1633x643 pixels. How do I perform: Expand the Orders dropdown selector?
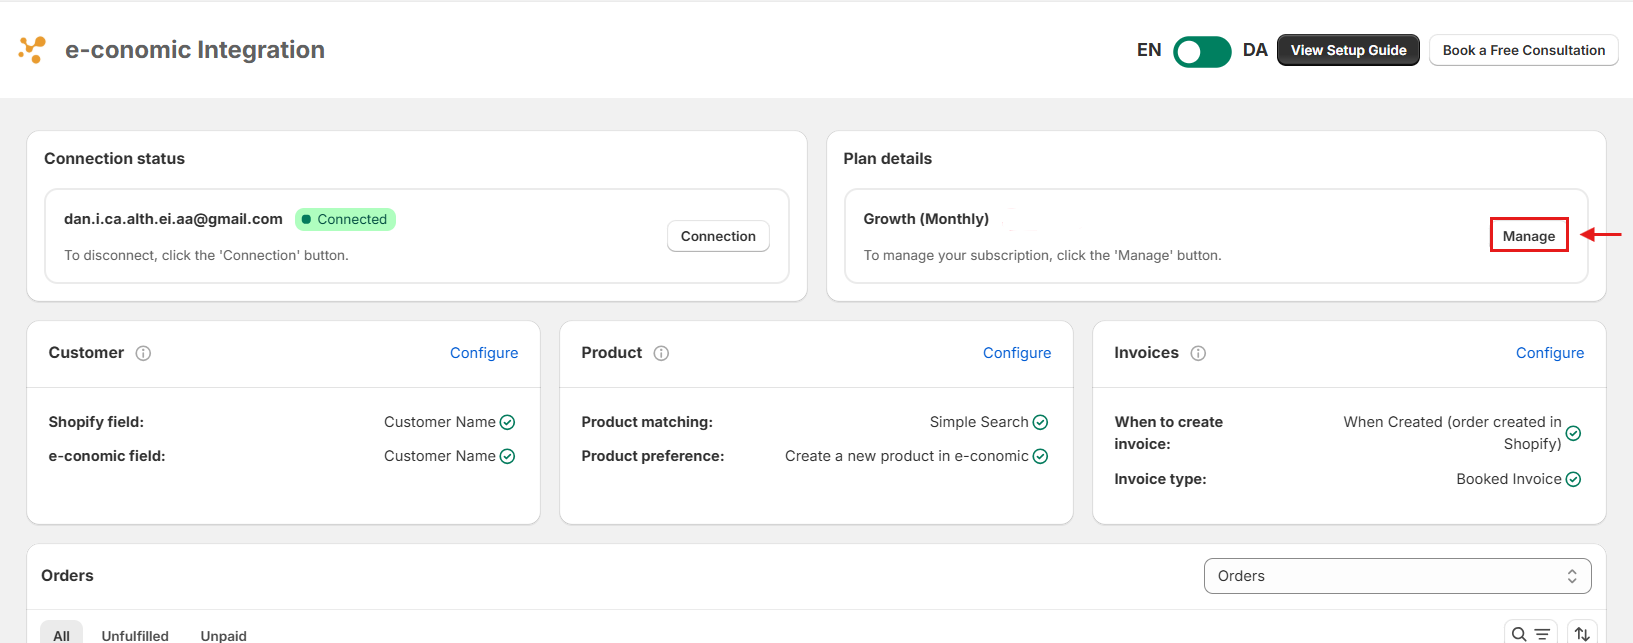[x=1398, y=576]
